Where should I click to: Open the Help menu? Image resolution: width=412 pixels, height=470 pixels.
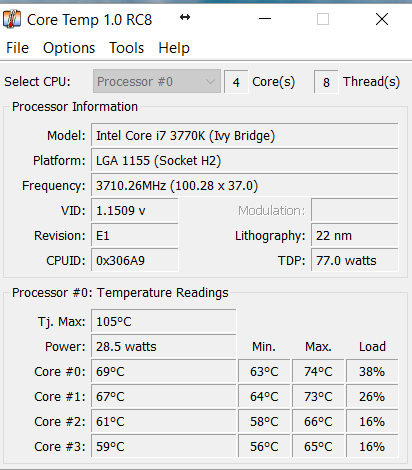coord(174,48)
